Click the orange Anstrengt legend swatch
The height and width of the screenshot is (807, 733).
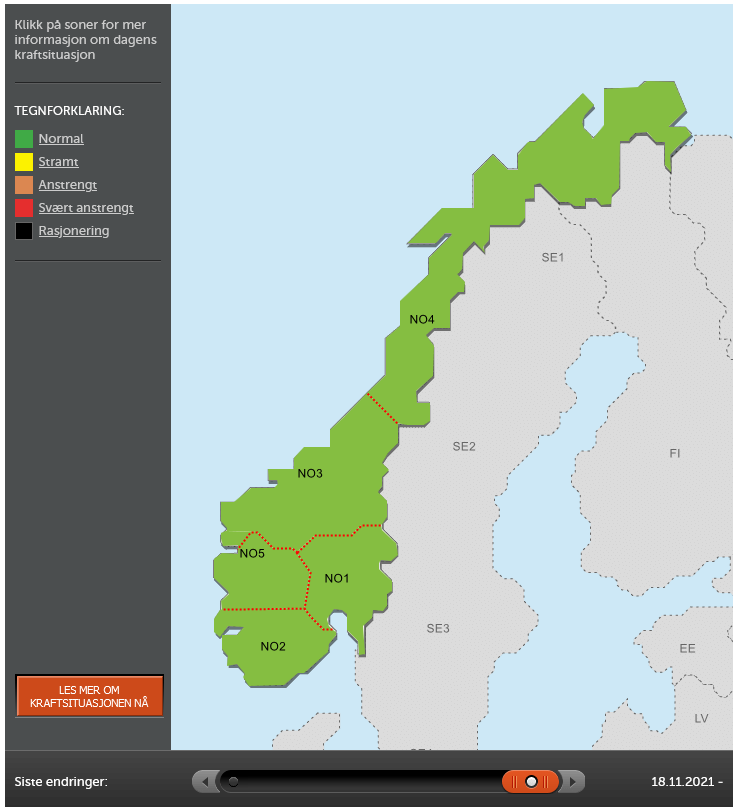coord(24,185)
